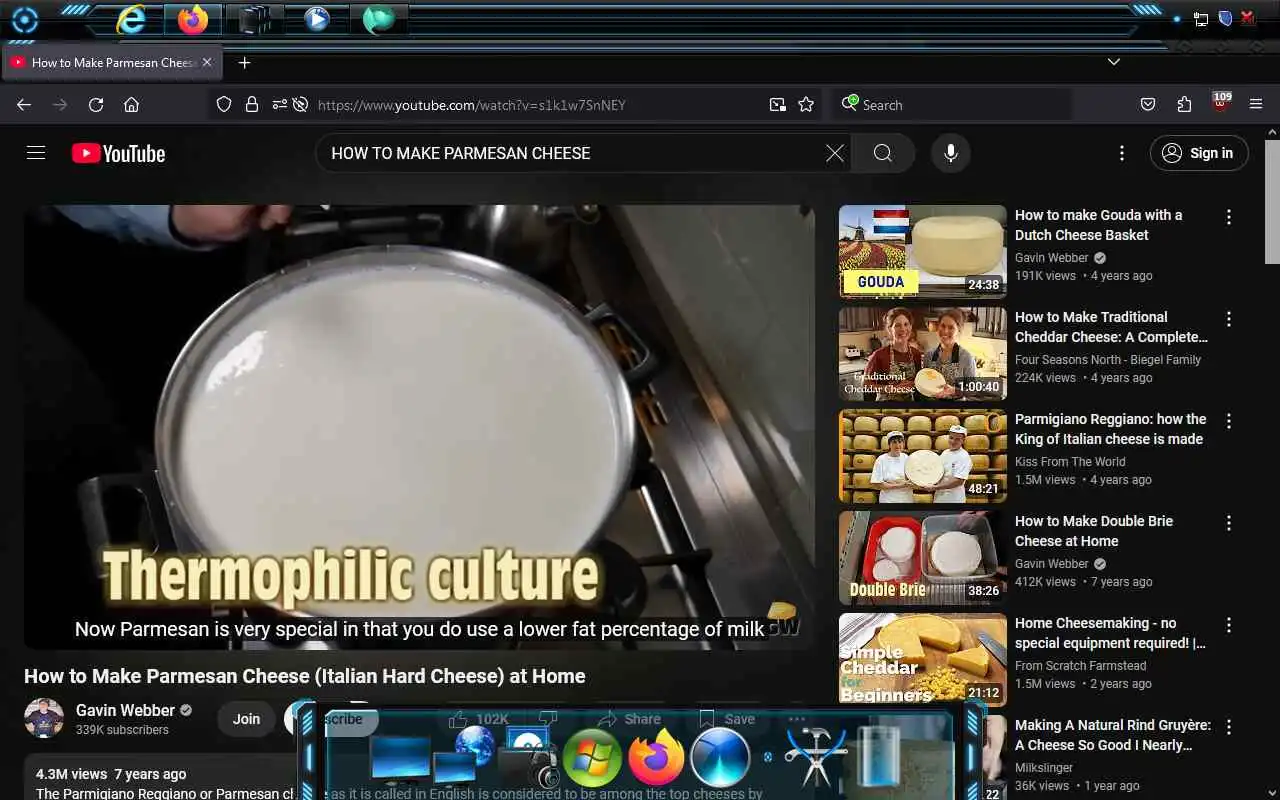Open the Firefox application menu
Image resolution: width=1280 pixels, height=800 pixels.
click(x=1257, y=105)
